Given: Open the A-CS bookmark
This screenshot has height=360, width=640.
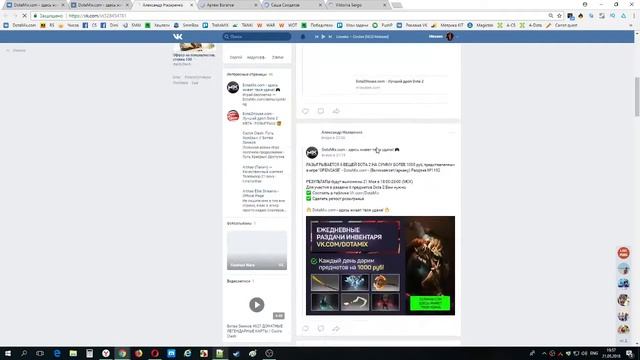Looking at the screenshot, I should 507,25.
